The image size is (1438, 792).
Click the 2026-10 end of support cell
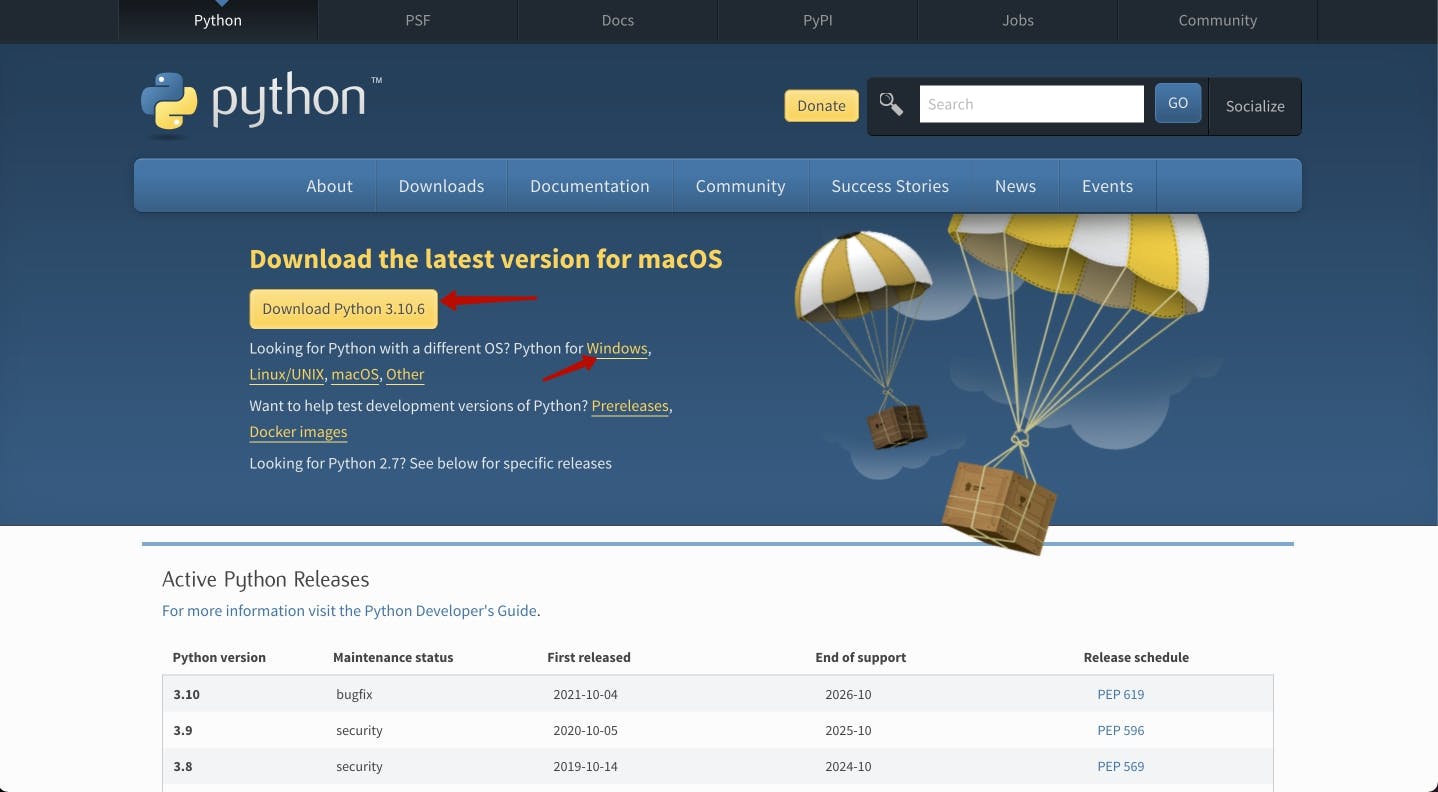(x=848, y=694)
